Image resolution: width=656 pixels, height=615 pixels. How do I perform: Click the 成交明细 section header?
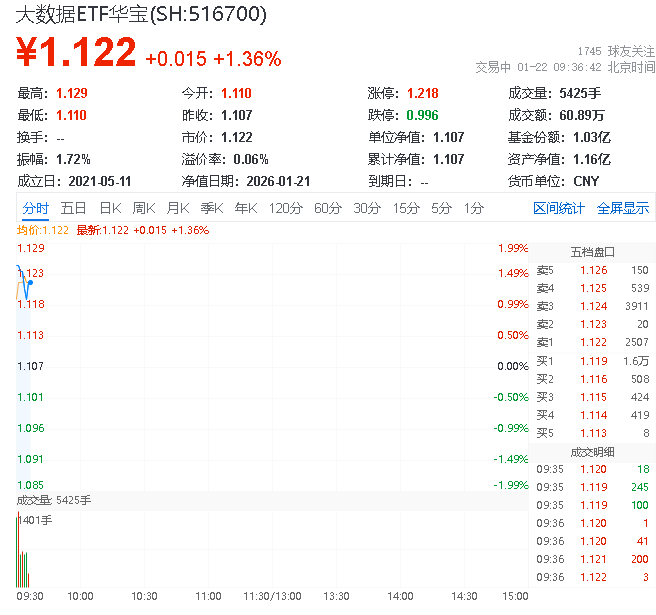[x=592, y=451]
